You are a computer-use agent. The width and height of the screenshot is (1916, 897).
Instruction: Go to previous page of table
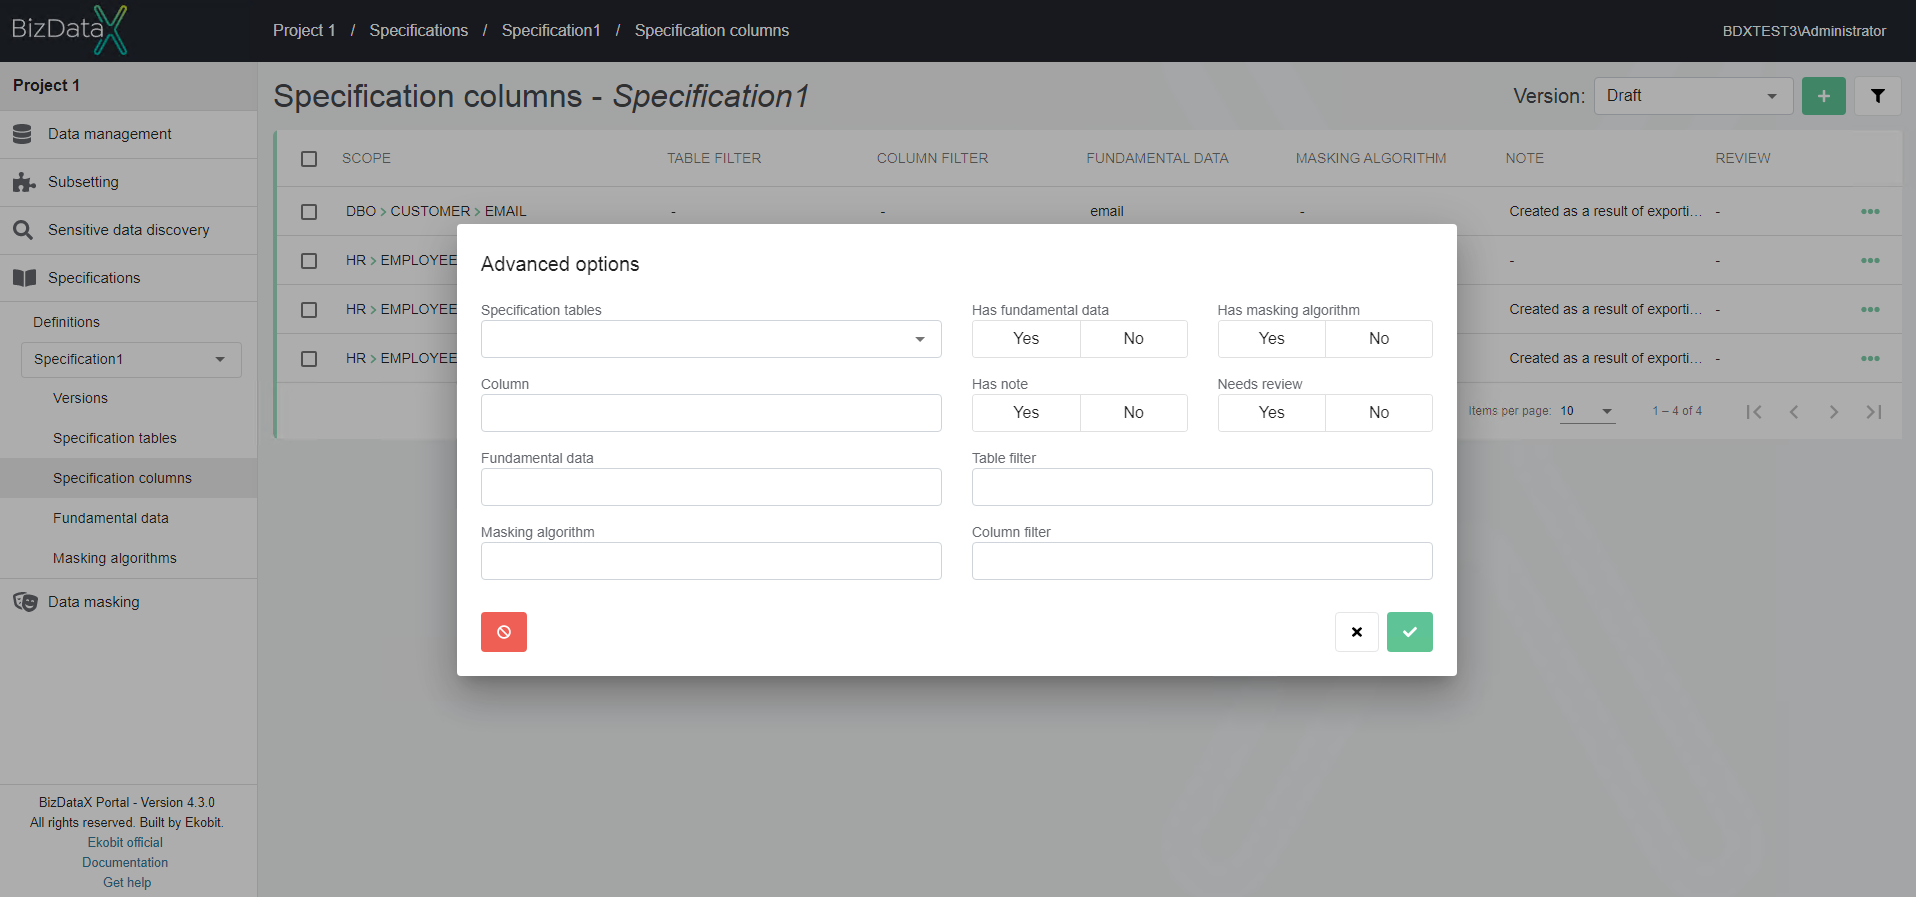1794,412
